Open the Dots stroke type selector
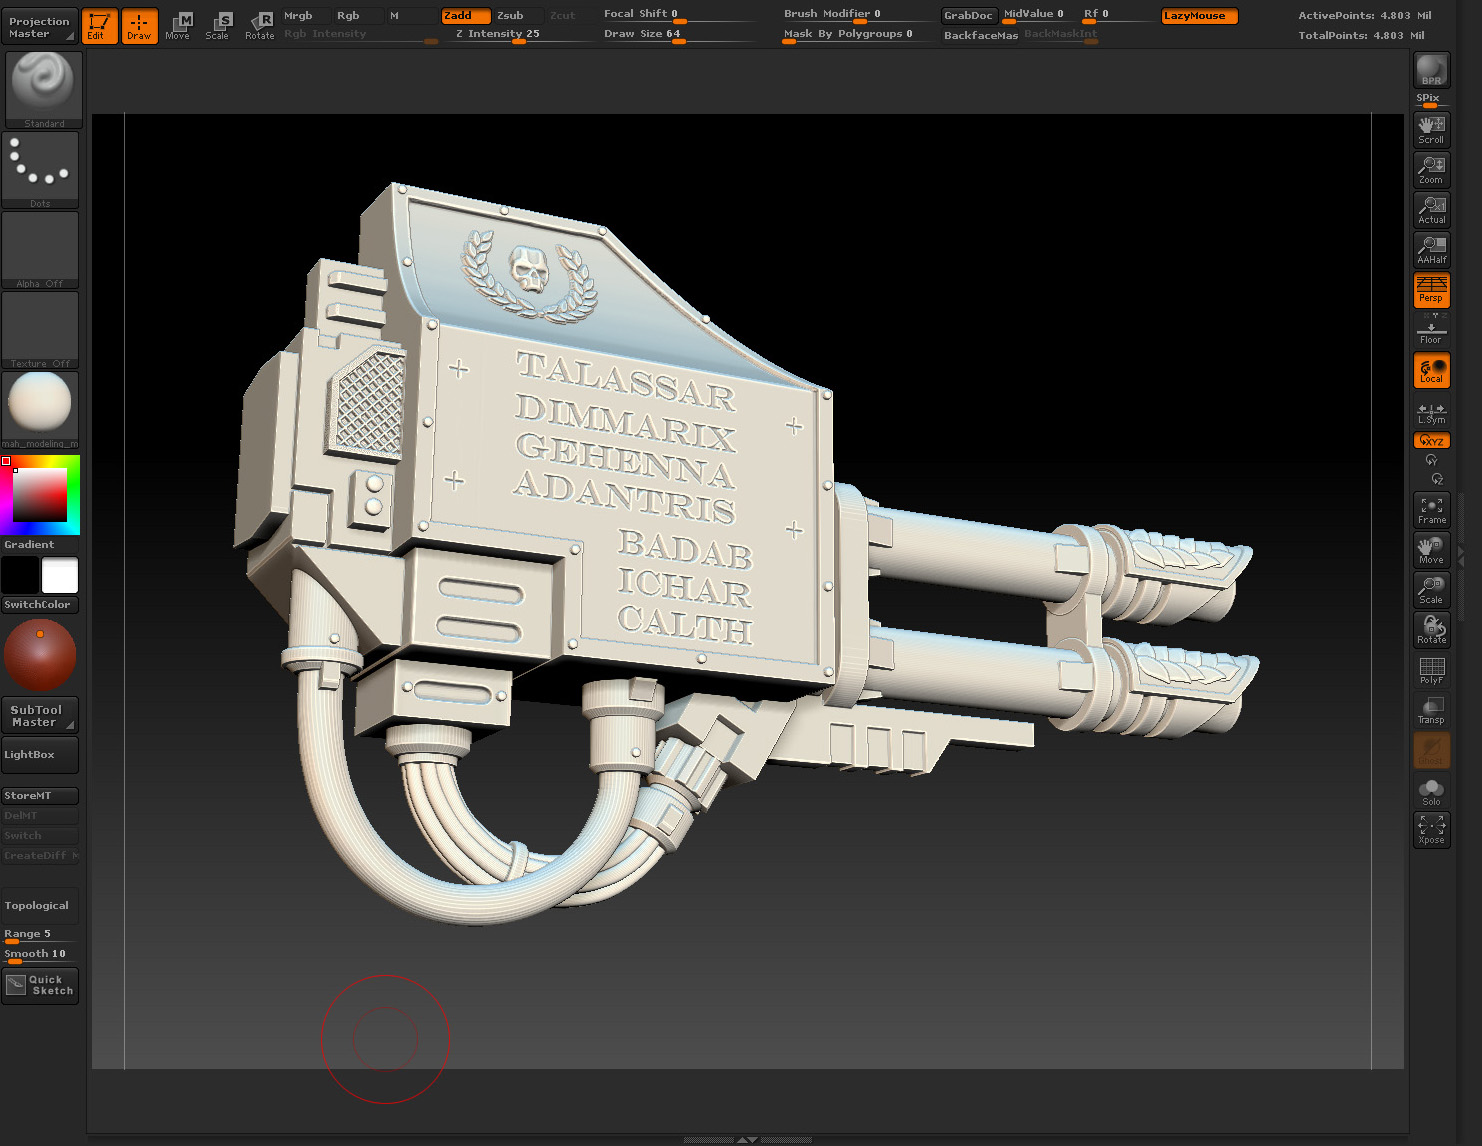The width and height of the screenshot is (1482, 1146). 40,169
